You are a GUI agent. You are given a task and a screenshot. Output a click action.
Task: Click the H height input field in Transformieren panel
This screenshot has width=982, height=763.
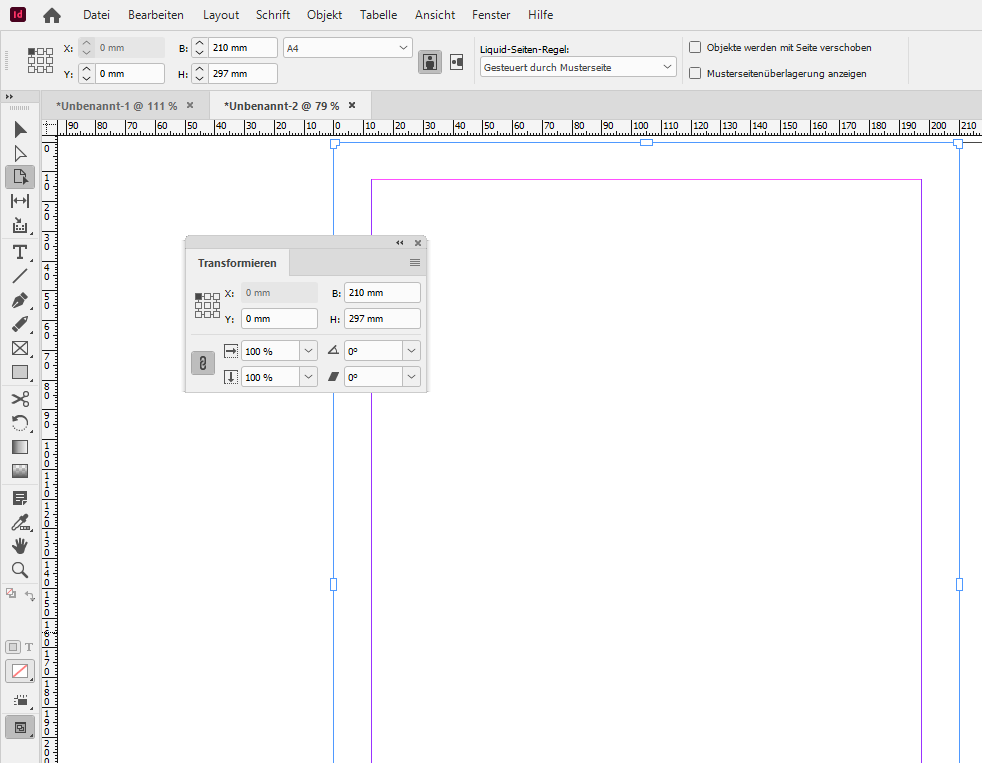pos(382,318)
